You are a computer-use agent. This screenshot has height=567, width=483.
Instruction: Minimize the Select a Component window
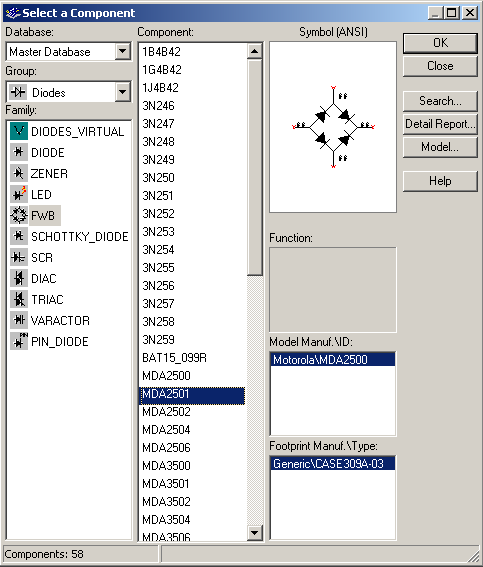pos(436,13)
